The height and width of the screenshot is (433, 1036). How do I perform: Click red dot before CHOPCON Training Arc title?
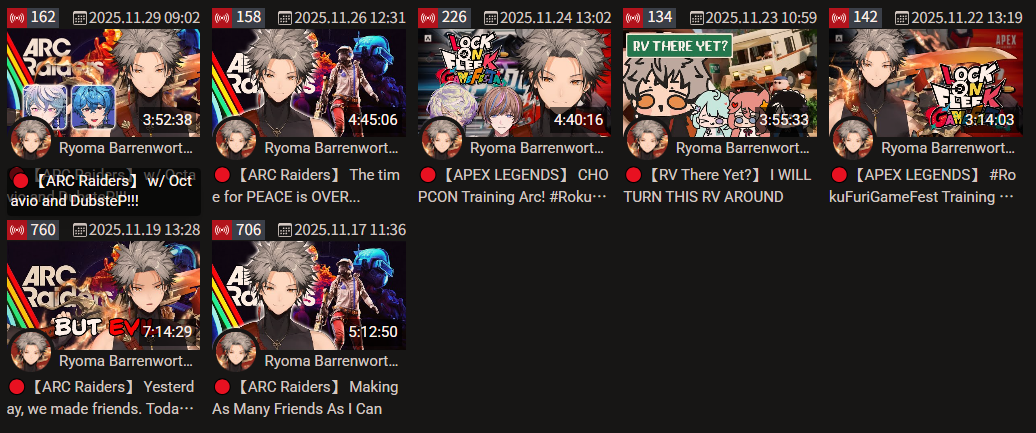tap(428, 175)
